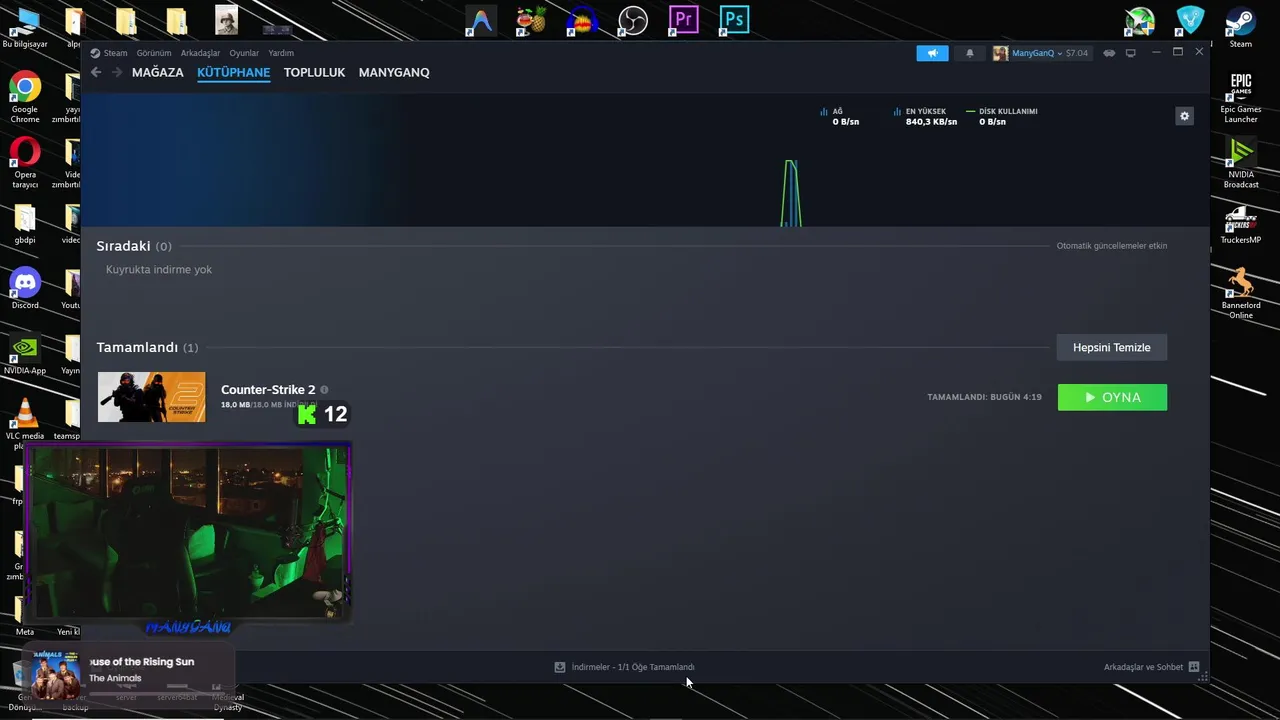The height and width of the screenshot is (720, 1280).
Task: Open the Audacity desktop shortcut
Action: (x=582, y=20)
